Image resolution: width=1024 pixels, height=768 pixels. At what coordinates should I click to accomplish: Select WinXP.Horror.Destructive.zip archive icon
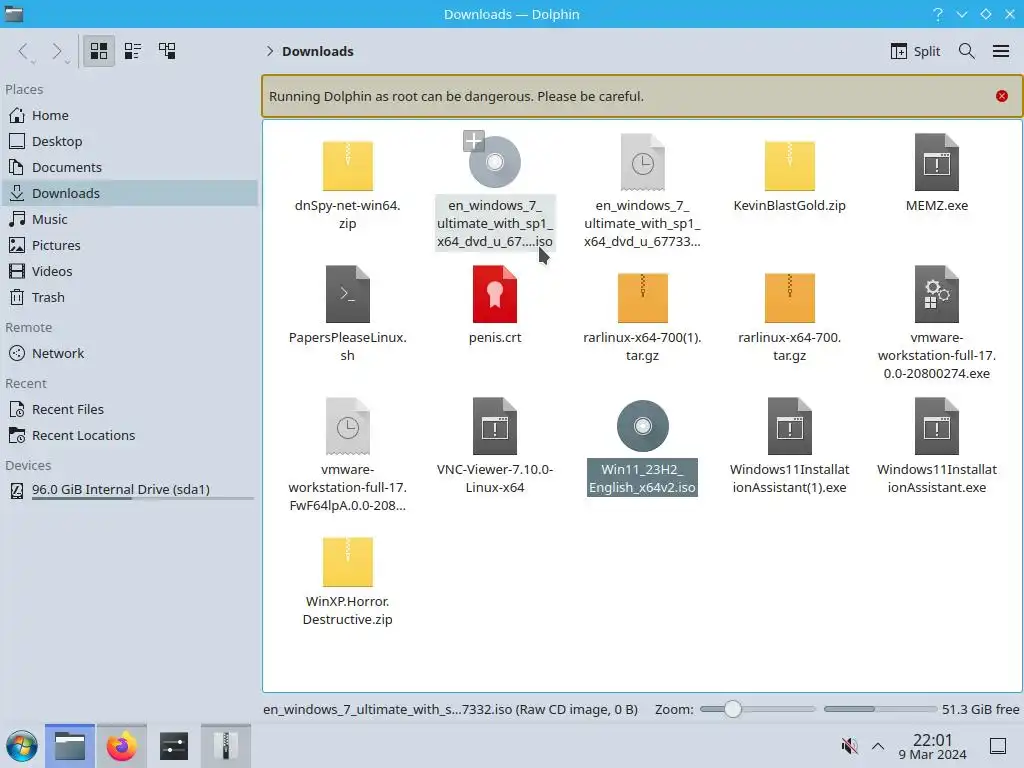click(347, 561)
